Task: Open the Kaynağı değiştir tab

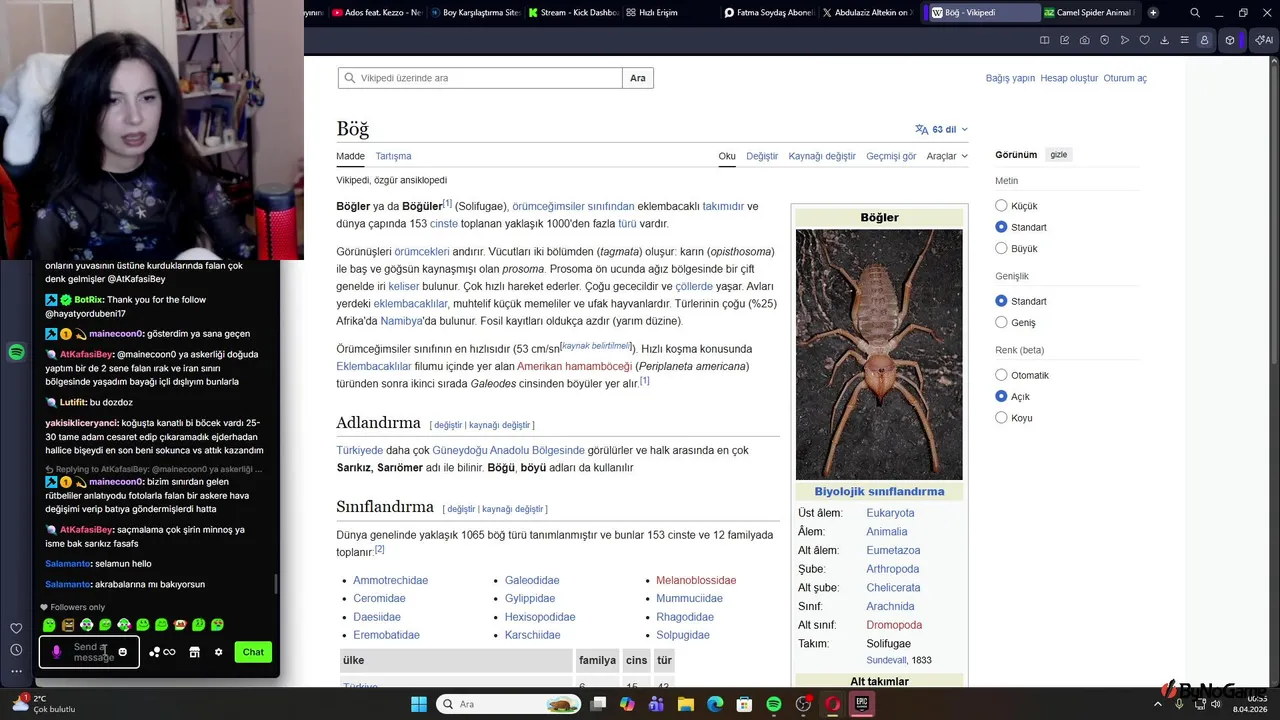Action: click(822, 156)
